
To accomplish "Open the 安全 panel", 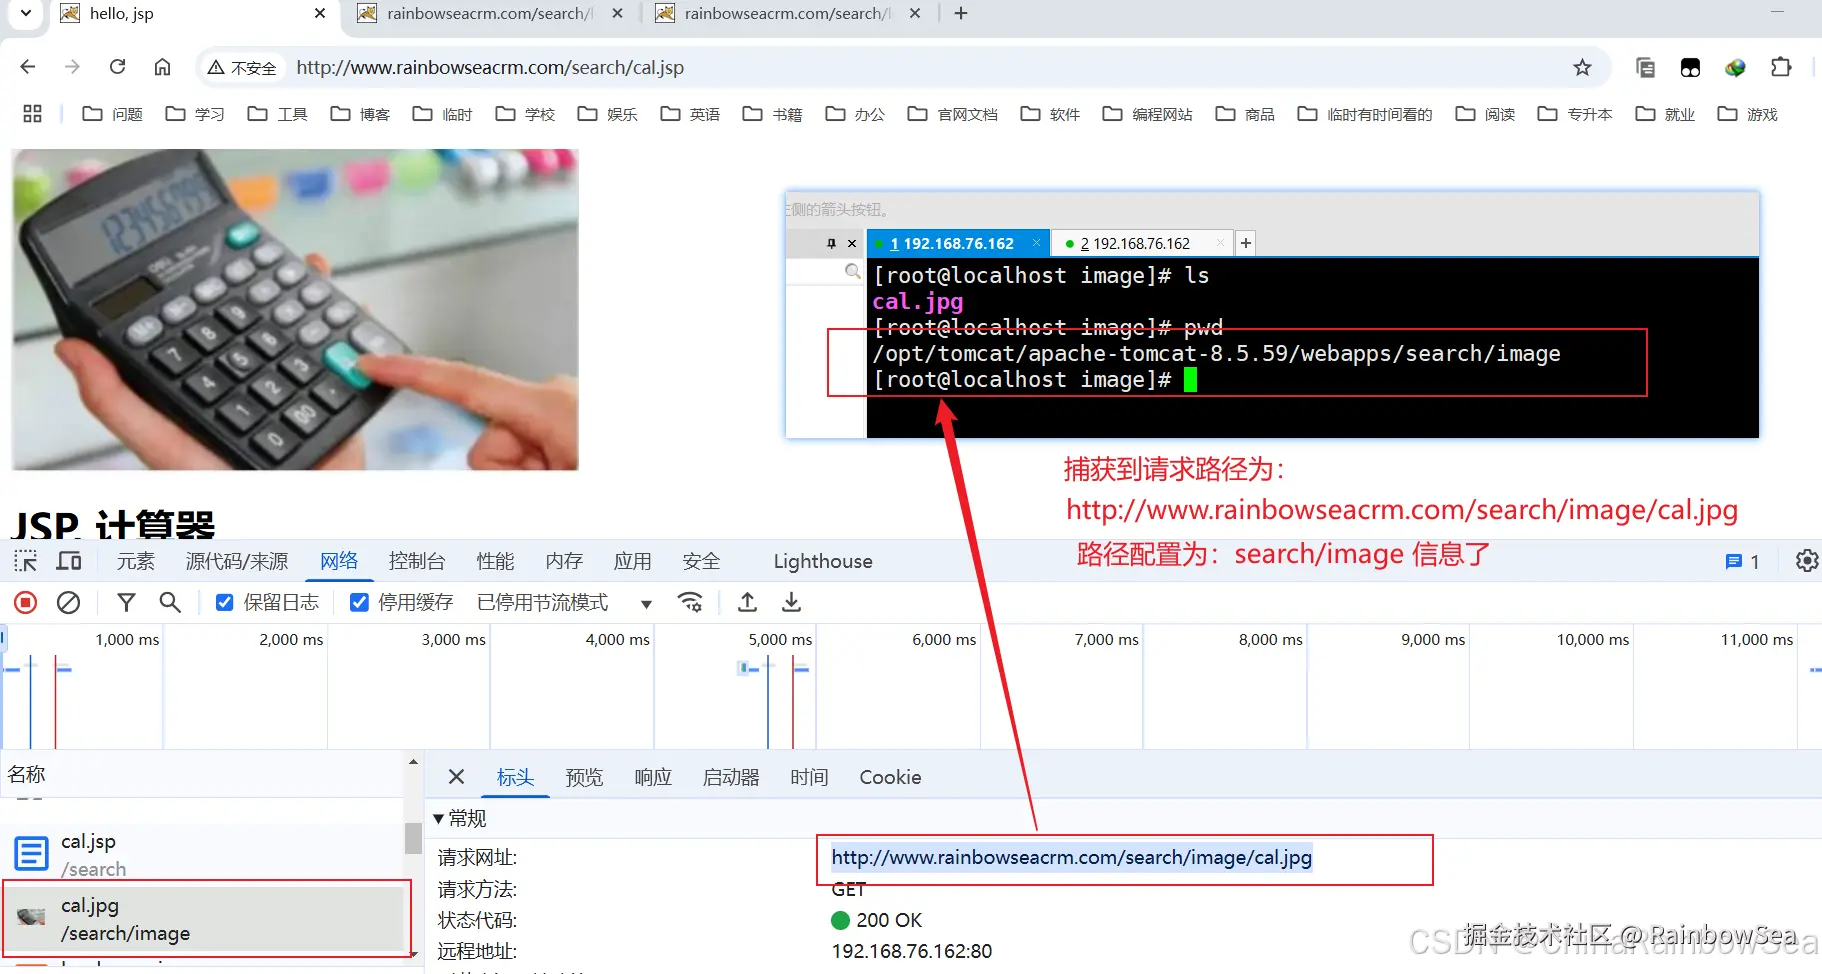I will pos(701,561).
